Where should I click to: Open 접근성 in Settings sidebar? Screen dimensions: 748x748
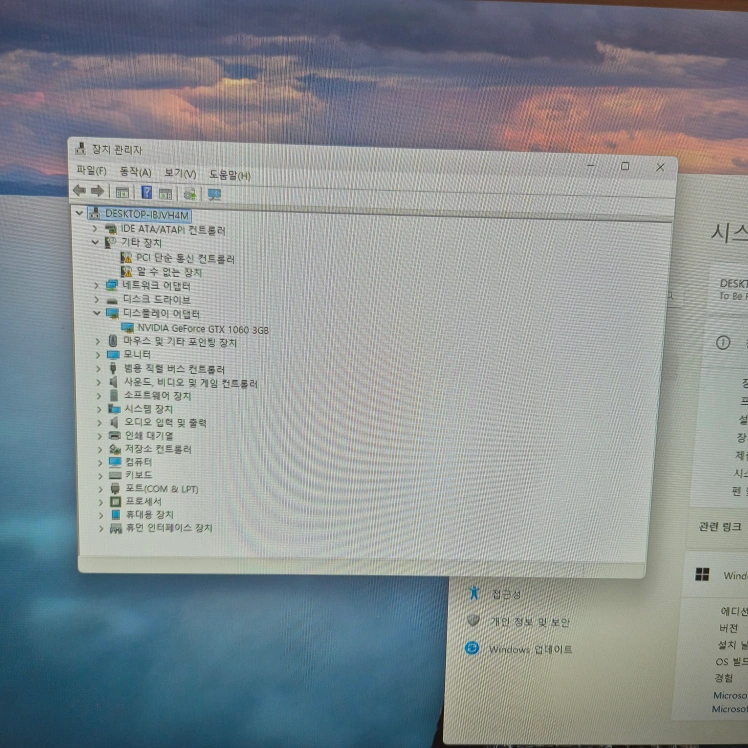tap(506, 594)
